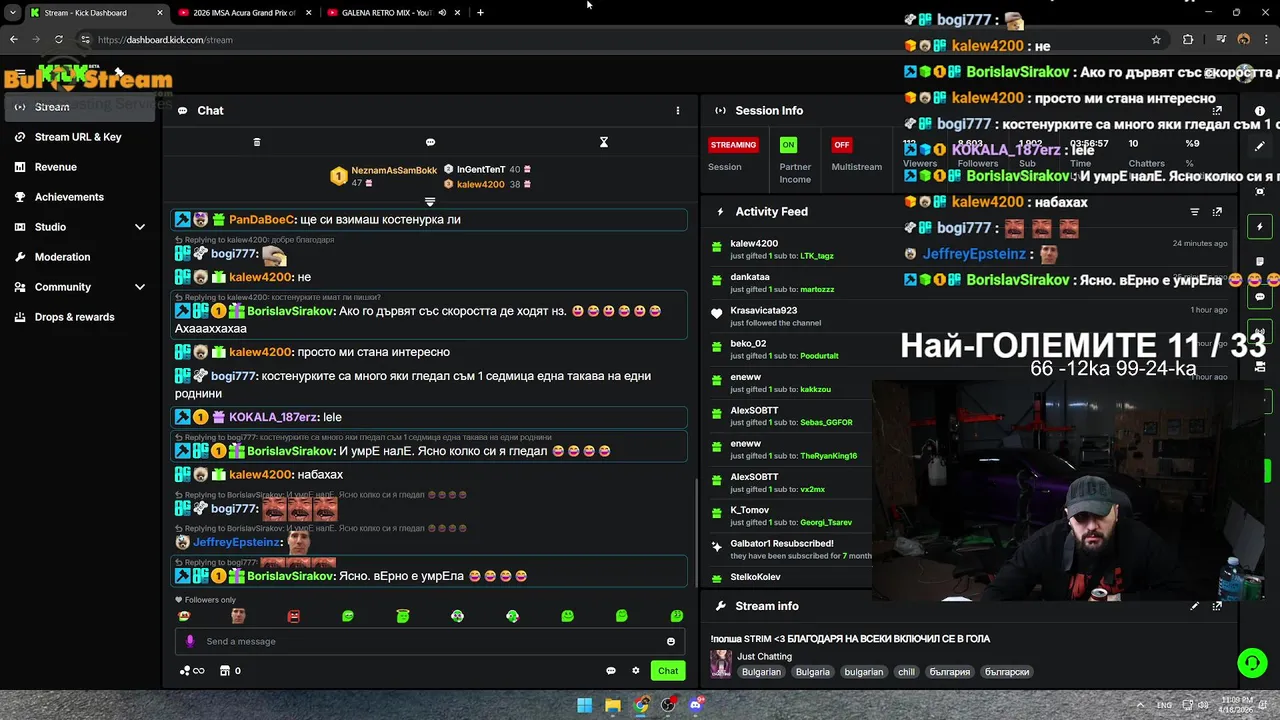Click the K_Tomov gifted sub activity entry
The height and width of the screenshot is (720, 1280).
(790, 516)
